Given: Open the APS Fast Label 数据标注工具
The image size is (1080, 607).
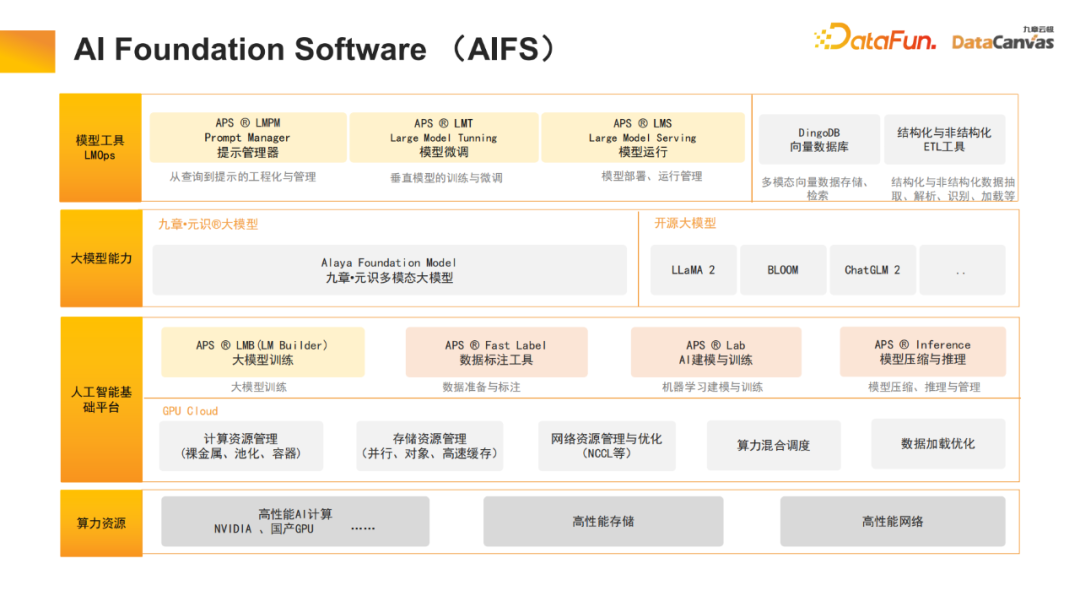Looking at the screenshot, I should click(494, 351).
